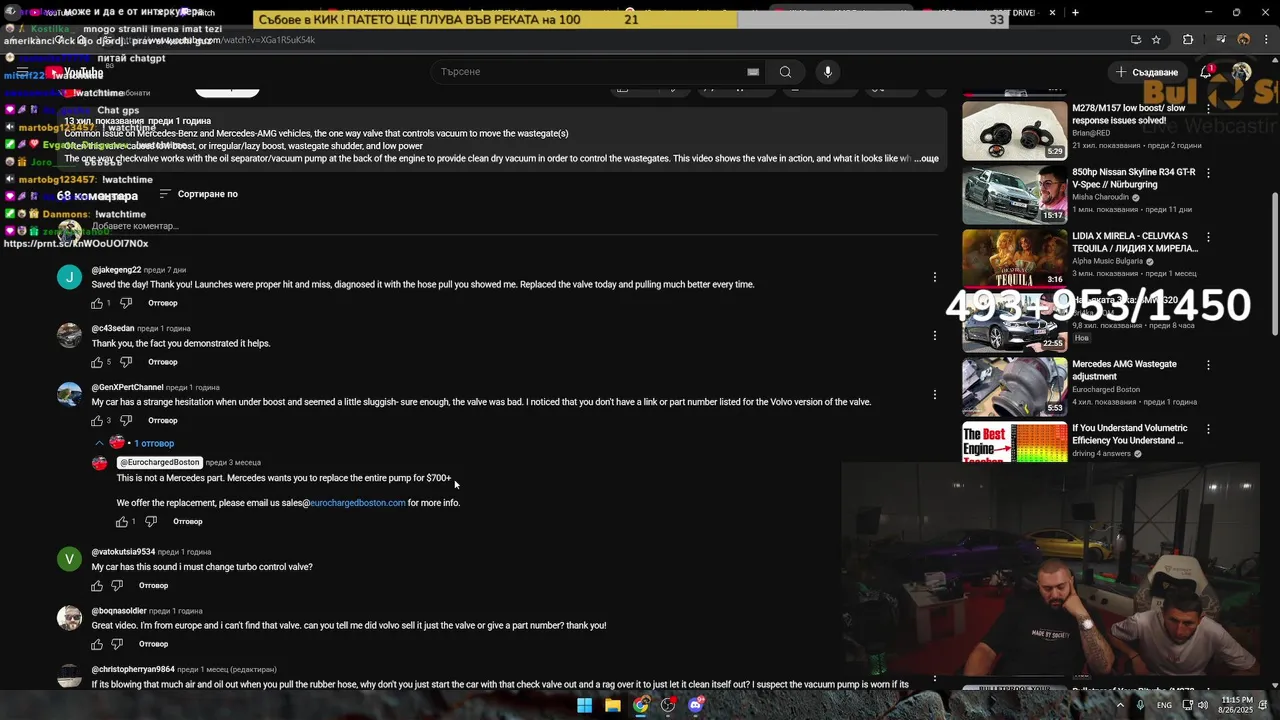Screen dimensions: 1280x720
Task: Open options for M278/M157 low boost video
Action: (1208, 108)
